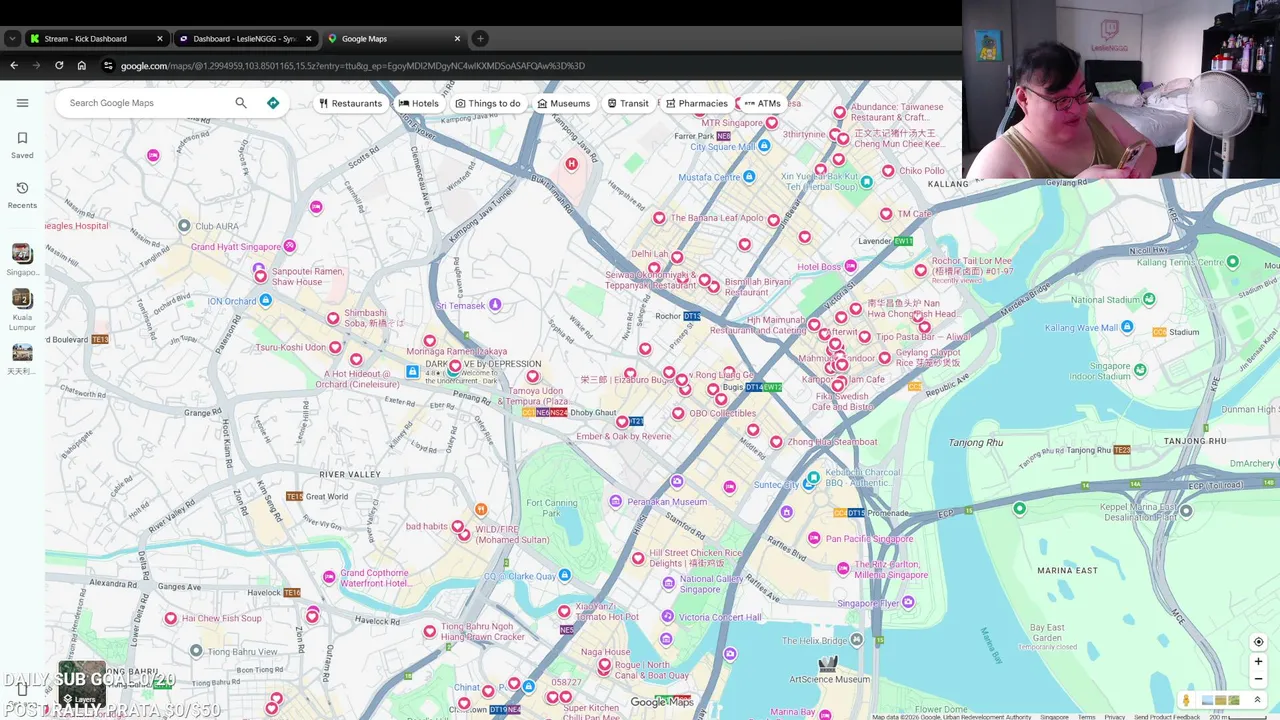Select the Hai Chew Fish Soup pin
This screenshot has height=720, width=1280.
coord(171,619)
